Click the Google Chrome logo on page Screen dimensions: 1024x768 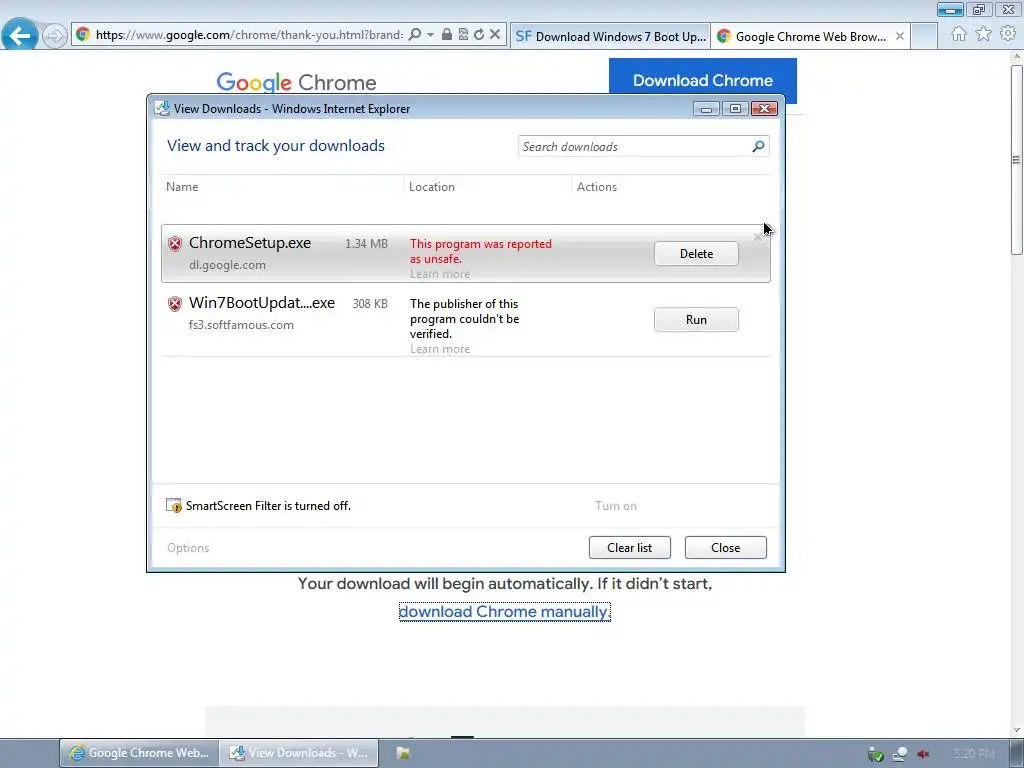point(296,82)
